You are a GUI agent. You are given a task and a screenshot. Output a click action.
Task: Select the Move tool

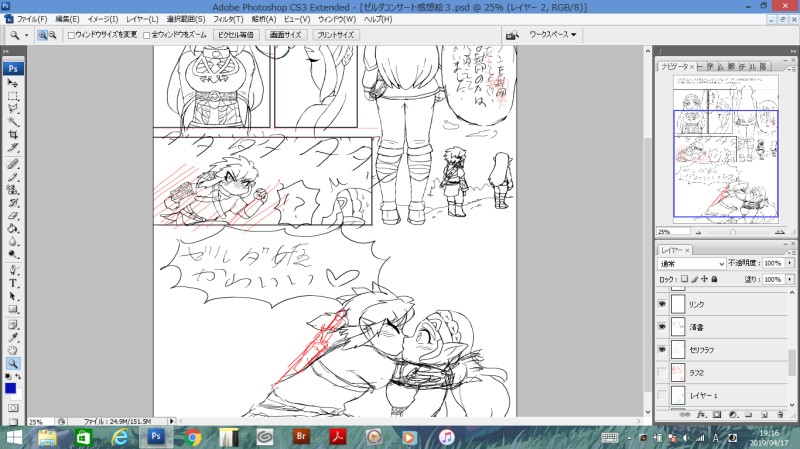(13, 83)
